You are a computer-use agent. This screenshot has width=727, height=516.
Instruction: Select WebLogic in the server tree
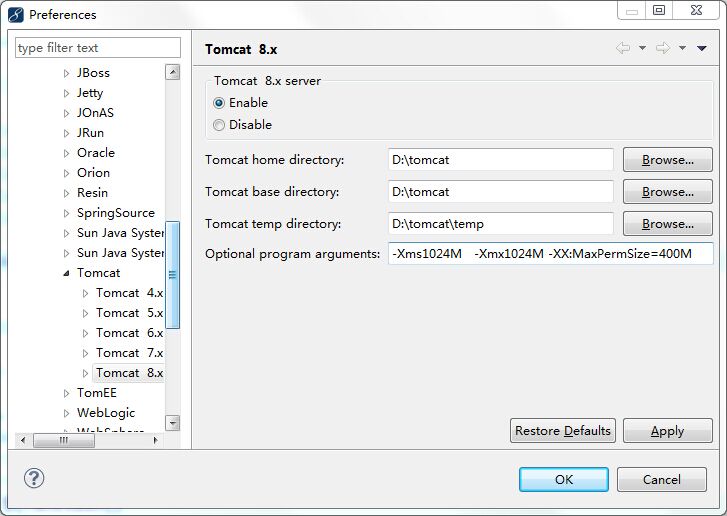pos(106,413)
